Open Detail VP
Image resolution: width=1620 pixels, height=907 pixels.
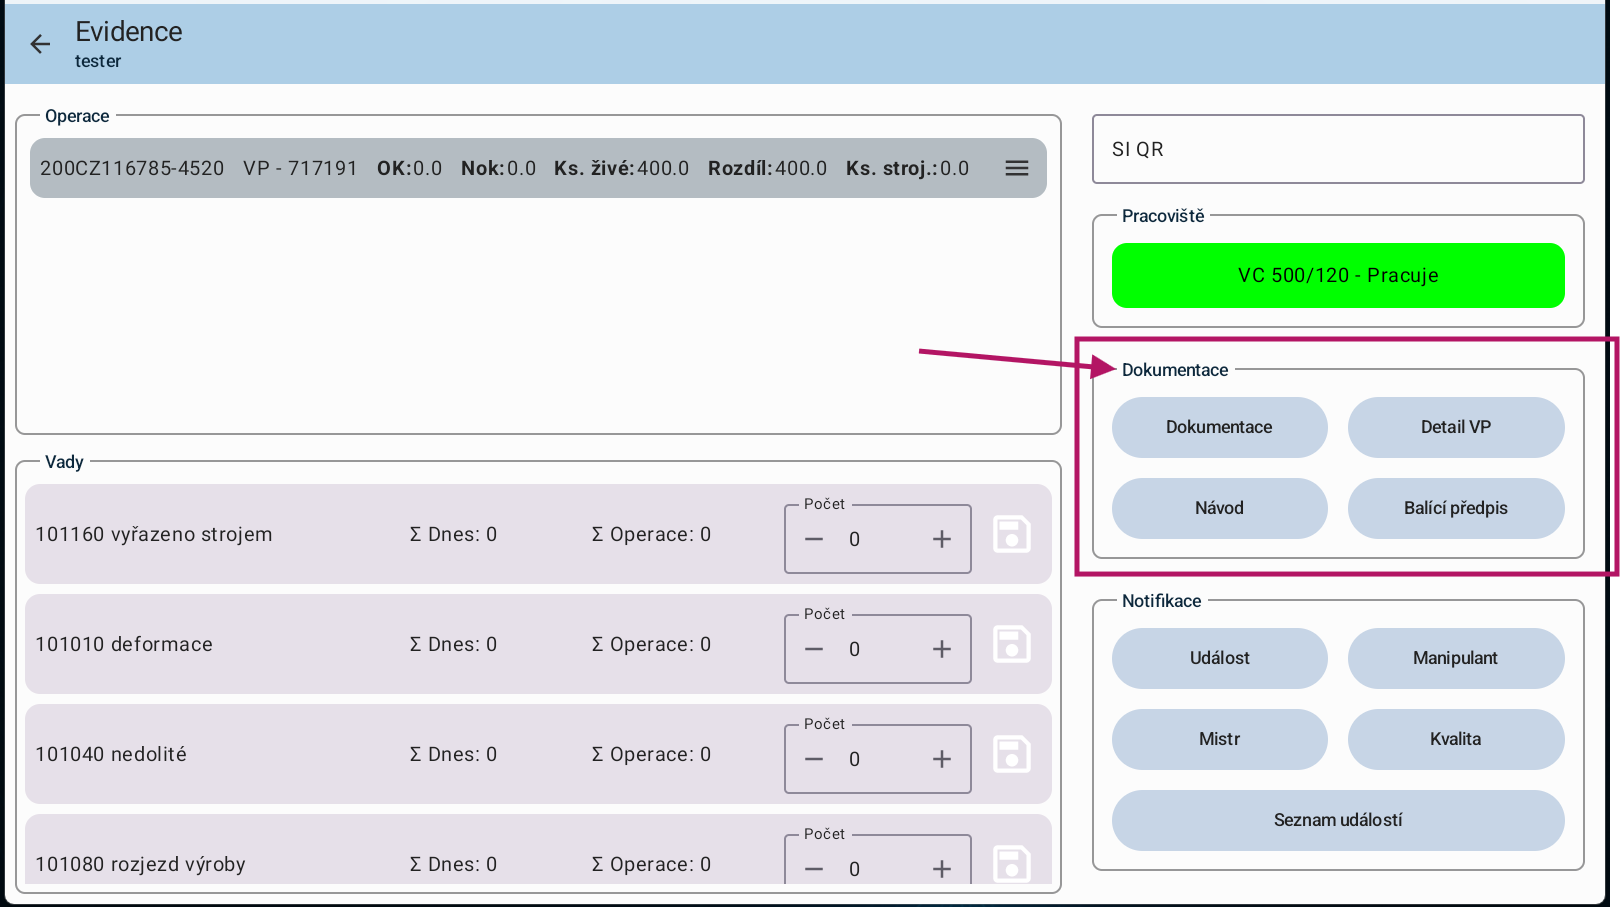point(1455,427)
